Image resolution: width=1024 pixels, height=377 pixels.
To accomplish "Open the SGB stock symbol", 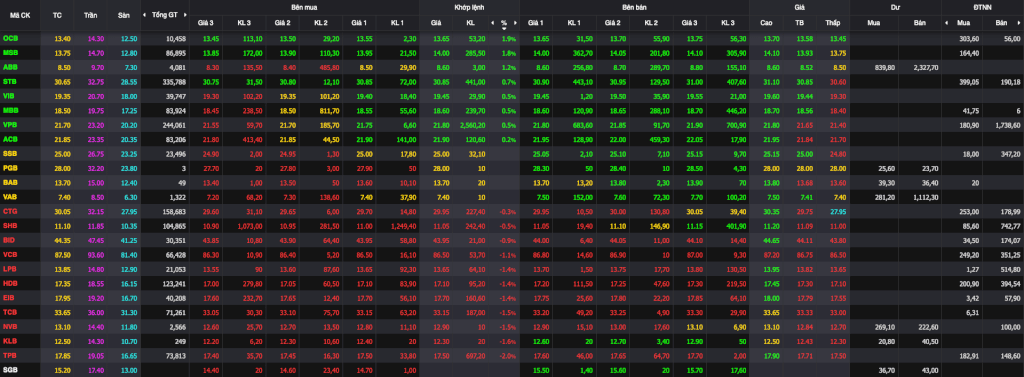I will 10,369.
